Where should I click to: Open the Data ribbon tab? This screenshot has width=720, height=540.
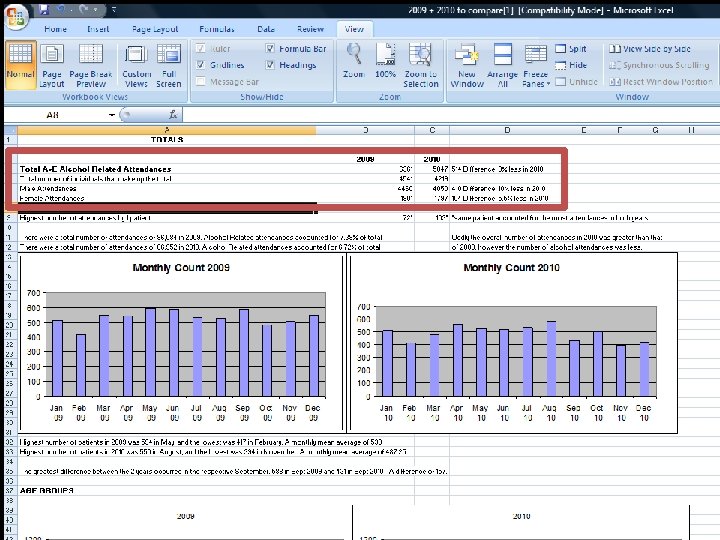coord(266,29)
